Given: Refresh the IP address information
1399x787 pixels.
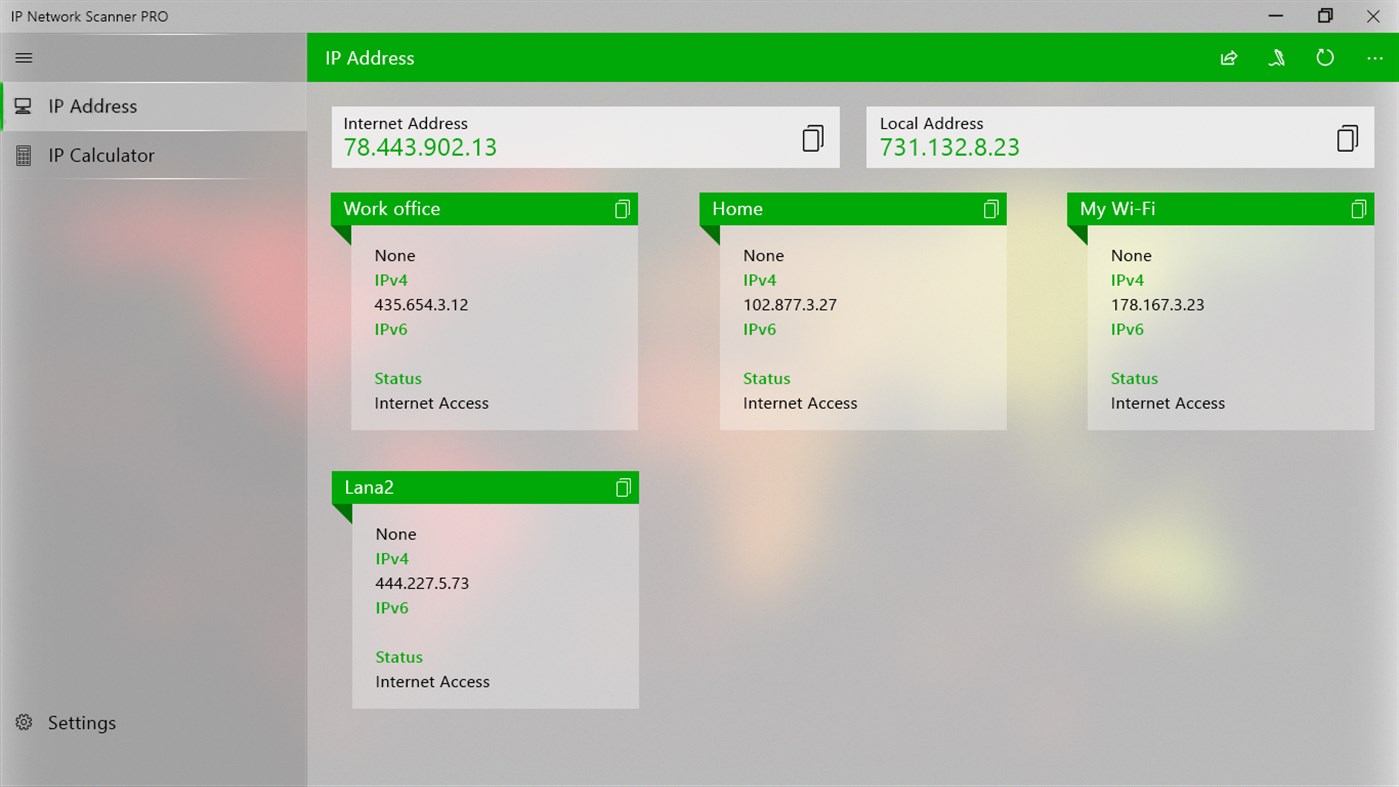Looking at the screenshot, I should [x=1324, y=57].
